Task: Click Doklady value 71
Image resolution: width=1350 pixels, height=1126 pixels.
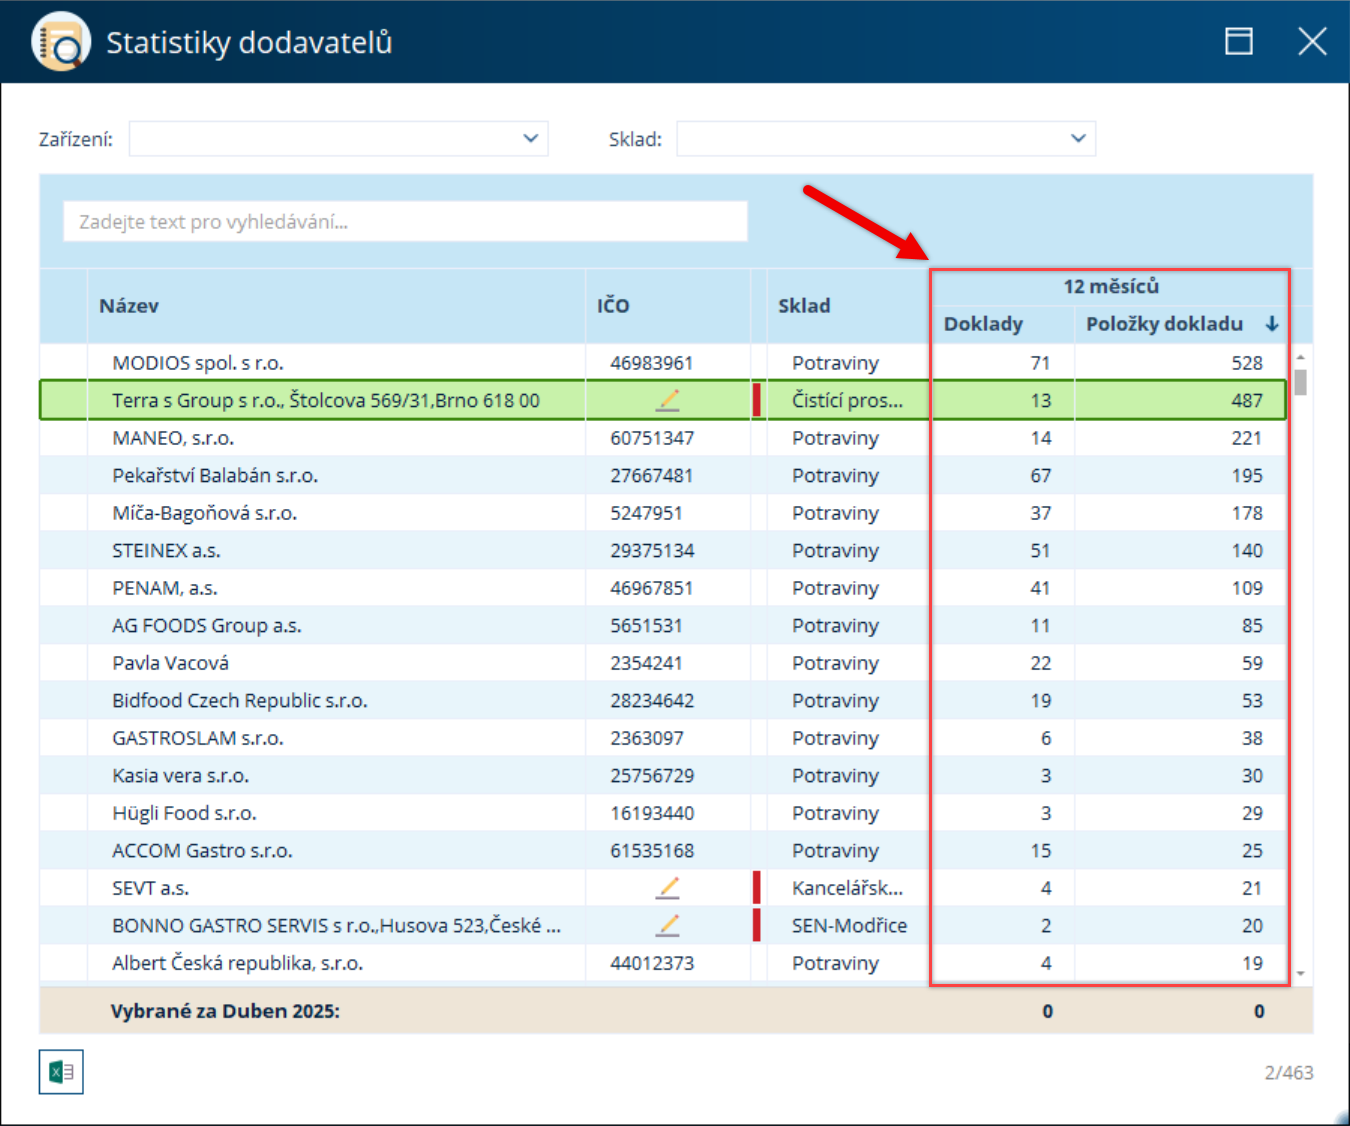Action: pos(1041,363)
